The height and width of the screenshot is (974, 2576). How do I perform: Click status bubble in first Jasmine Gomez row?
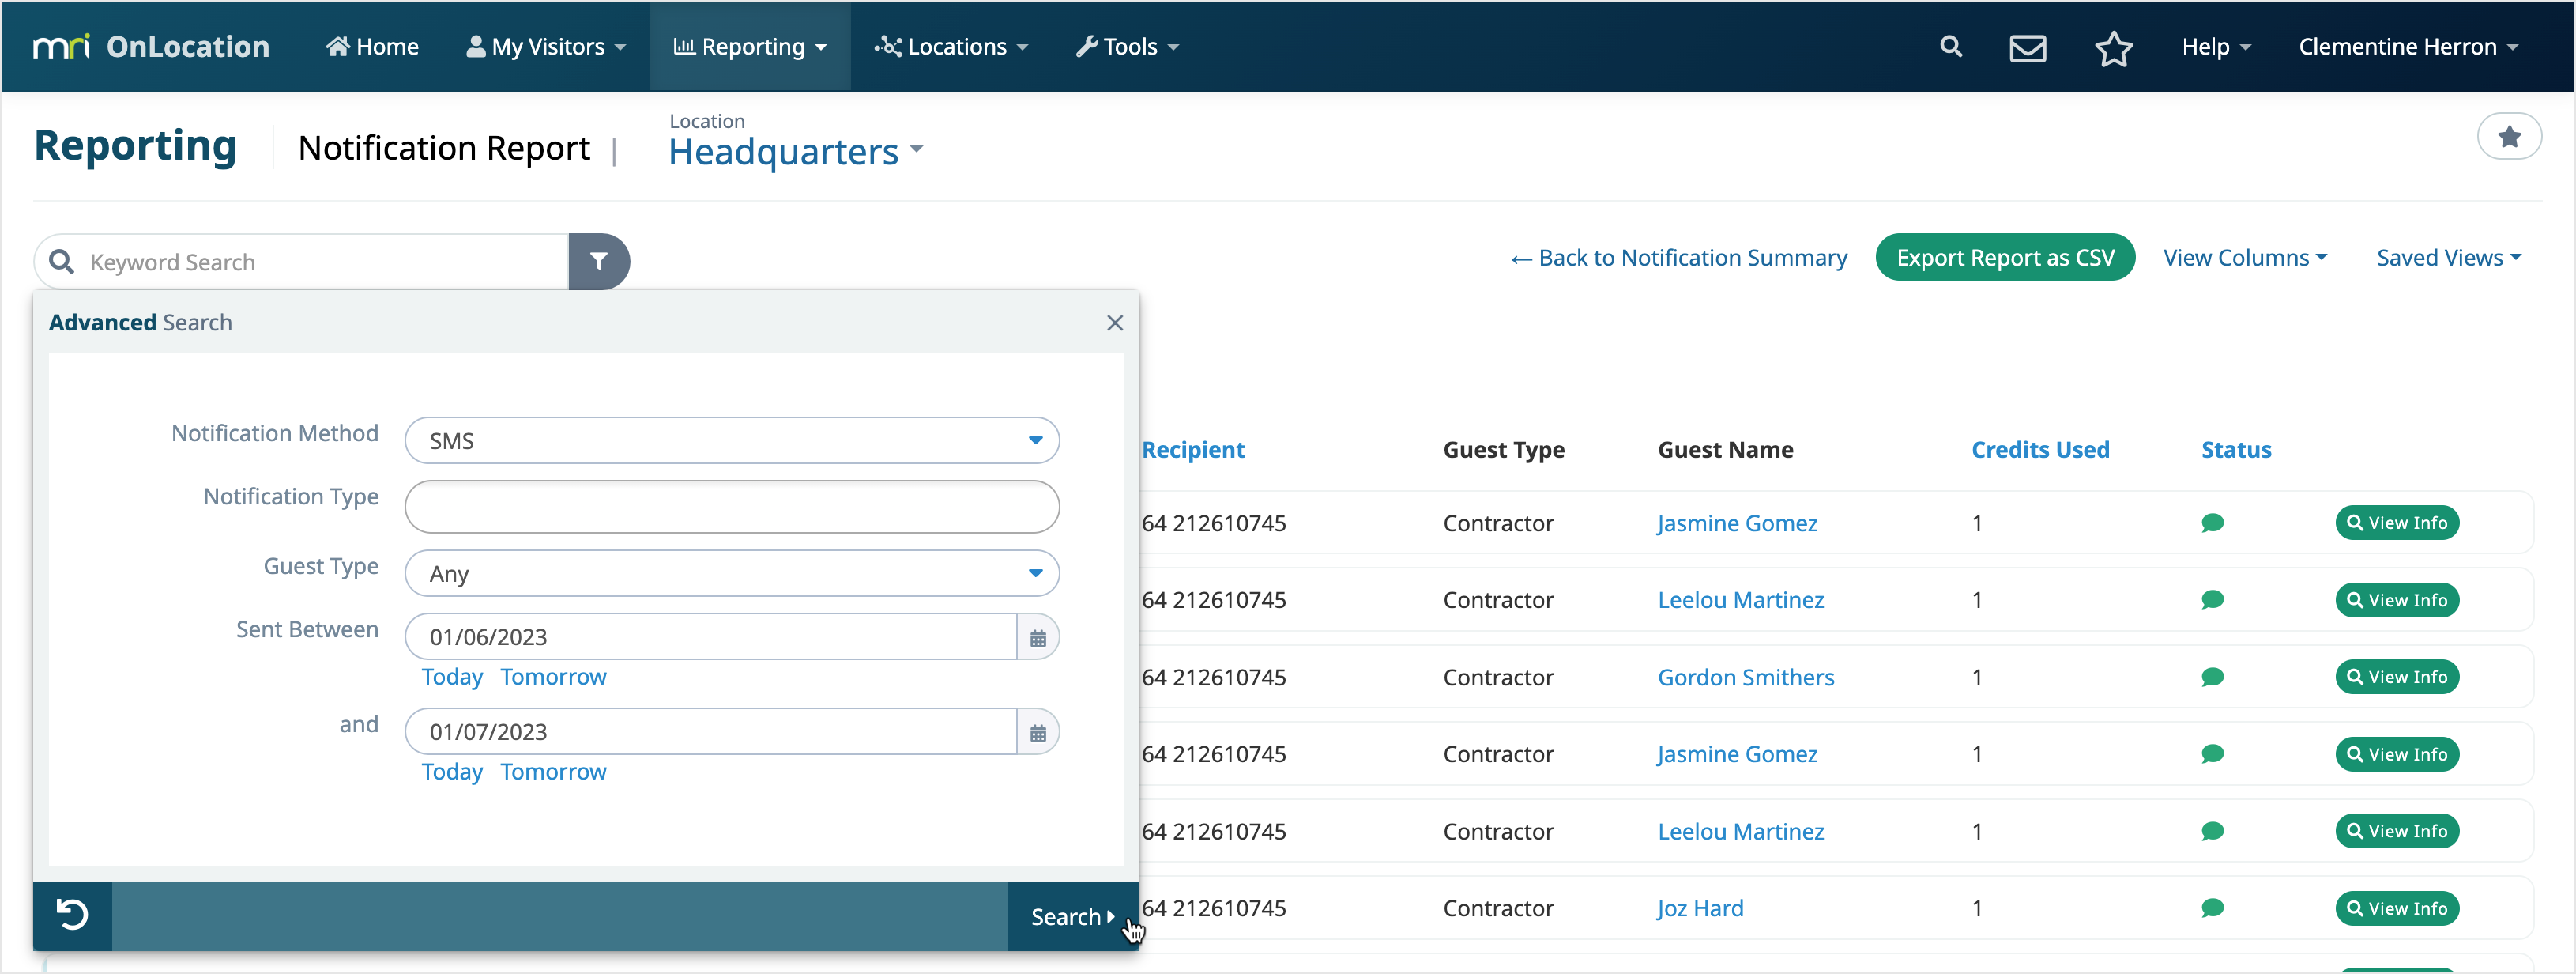(2212, 523)
